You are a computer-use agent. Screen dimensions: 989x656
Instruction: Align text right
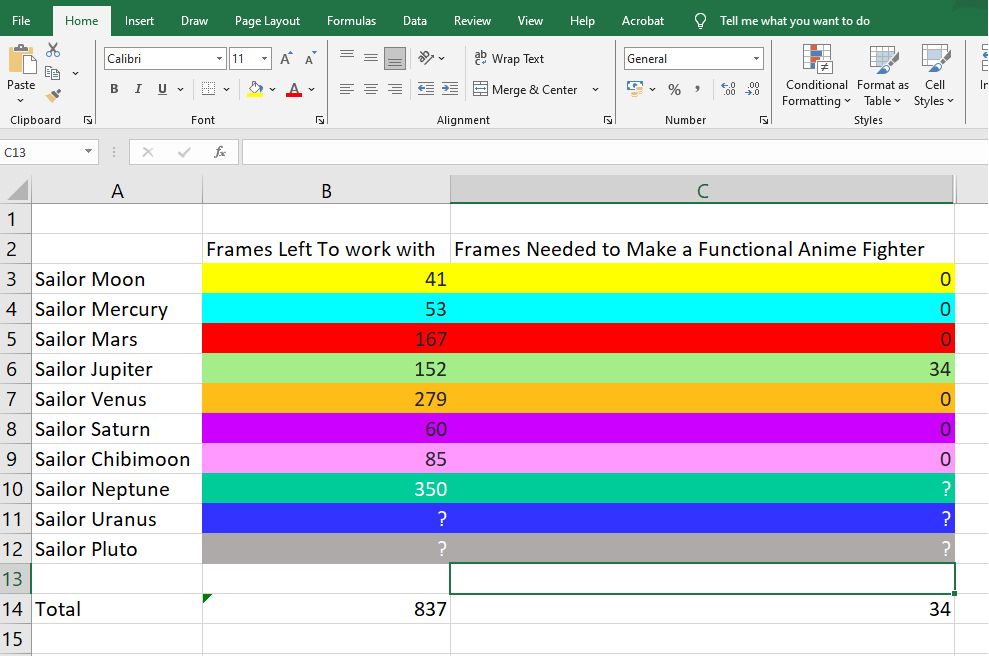395,89
